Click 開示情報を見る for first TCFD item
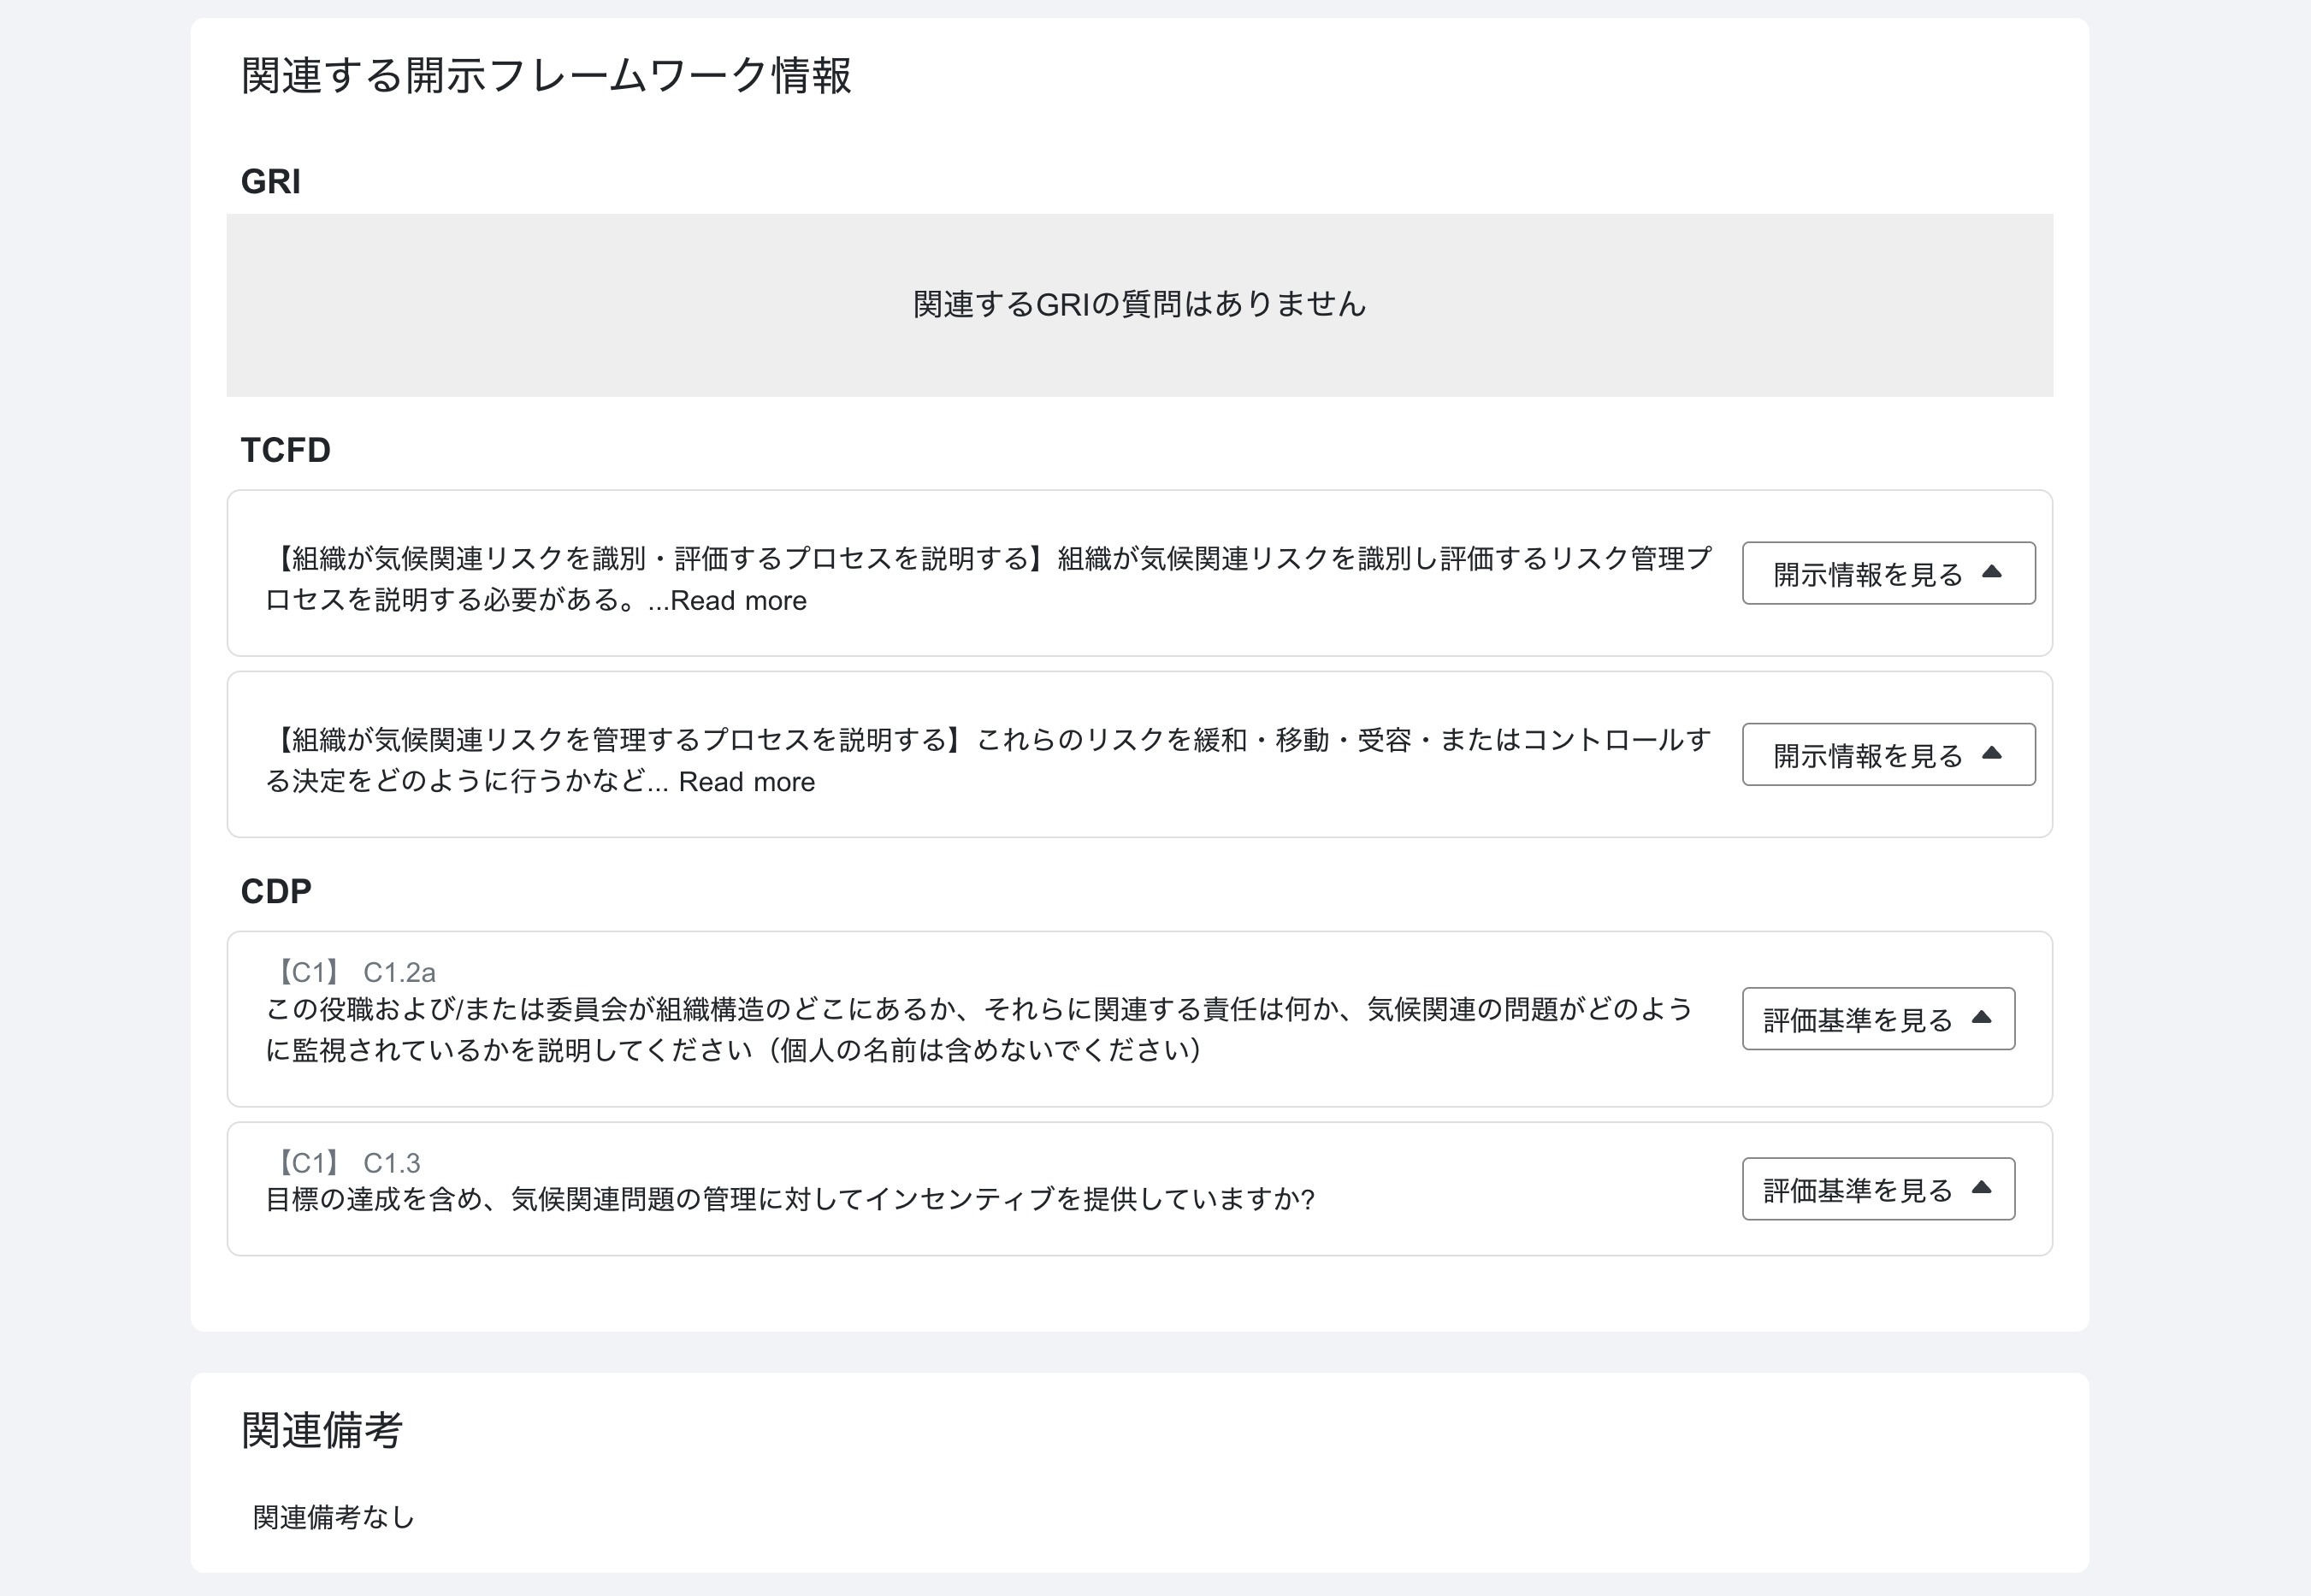This screenshot has height=1596, width=2311. click(1867, 574)
